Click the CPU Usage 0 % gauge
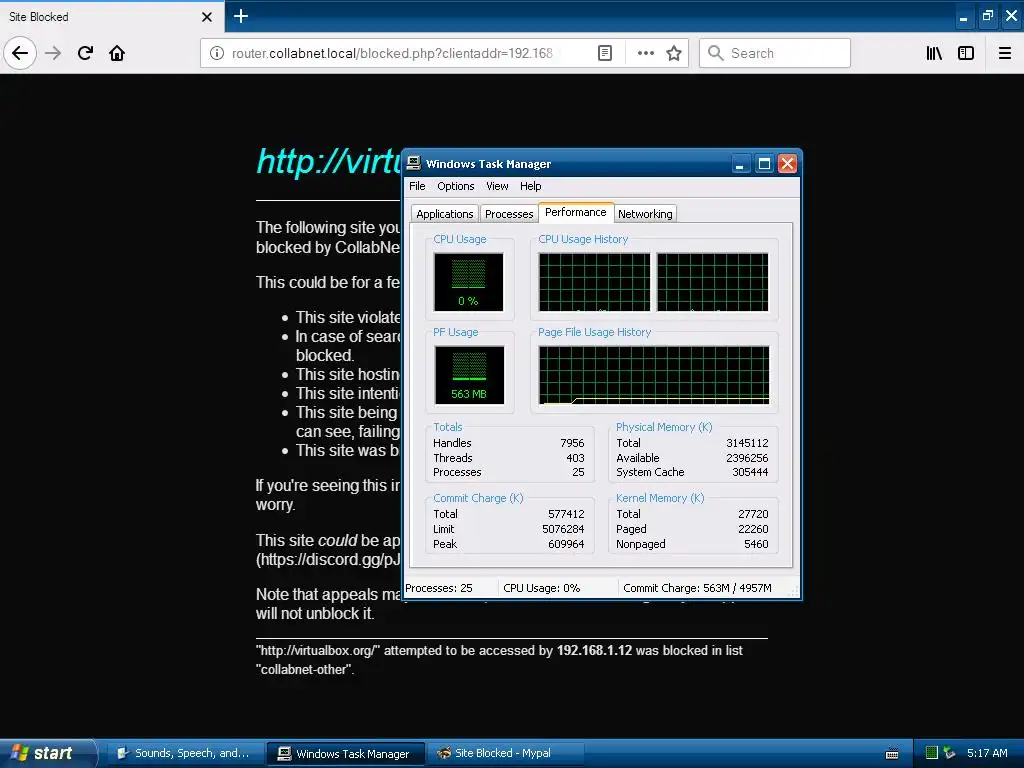 point(468,282)
